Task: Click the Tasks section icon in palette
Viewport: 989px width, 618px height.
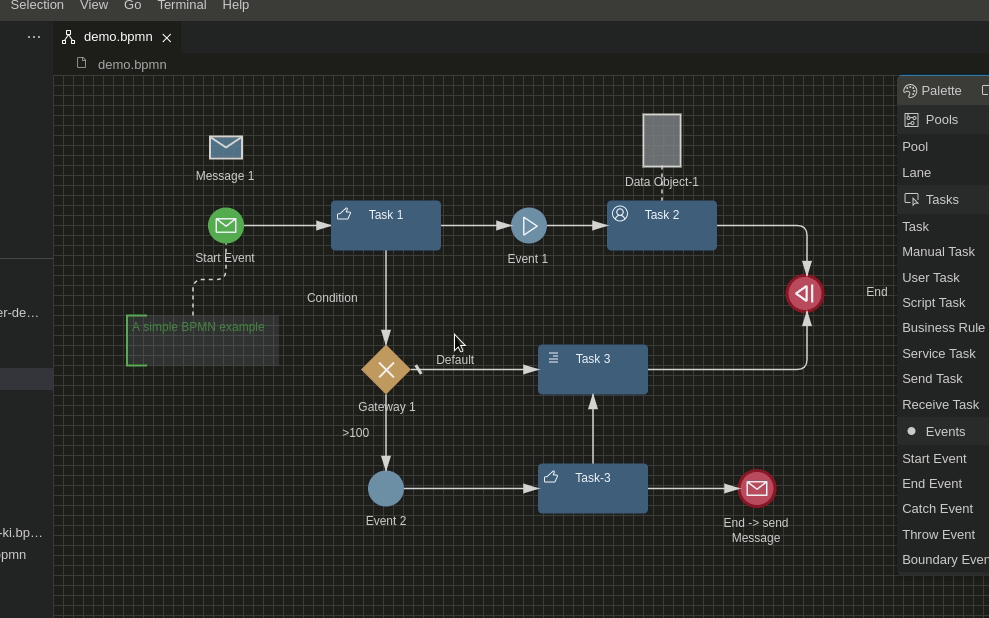Action: point(911,199)
